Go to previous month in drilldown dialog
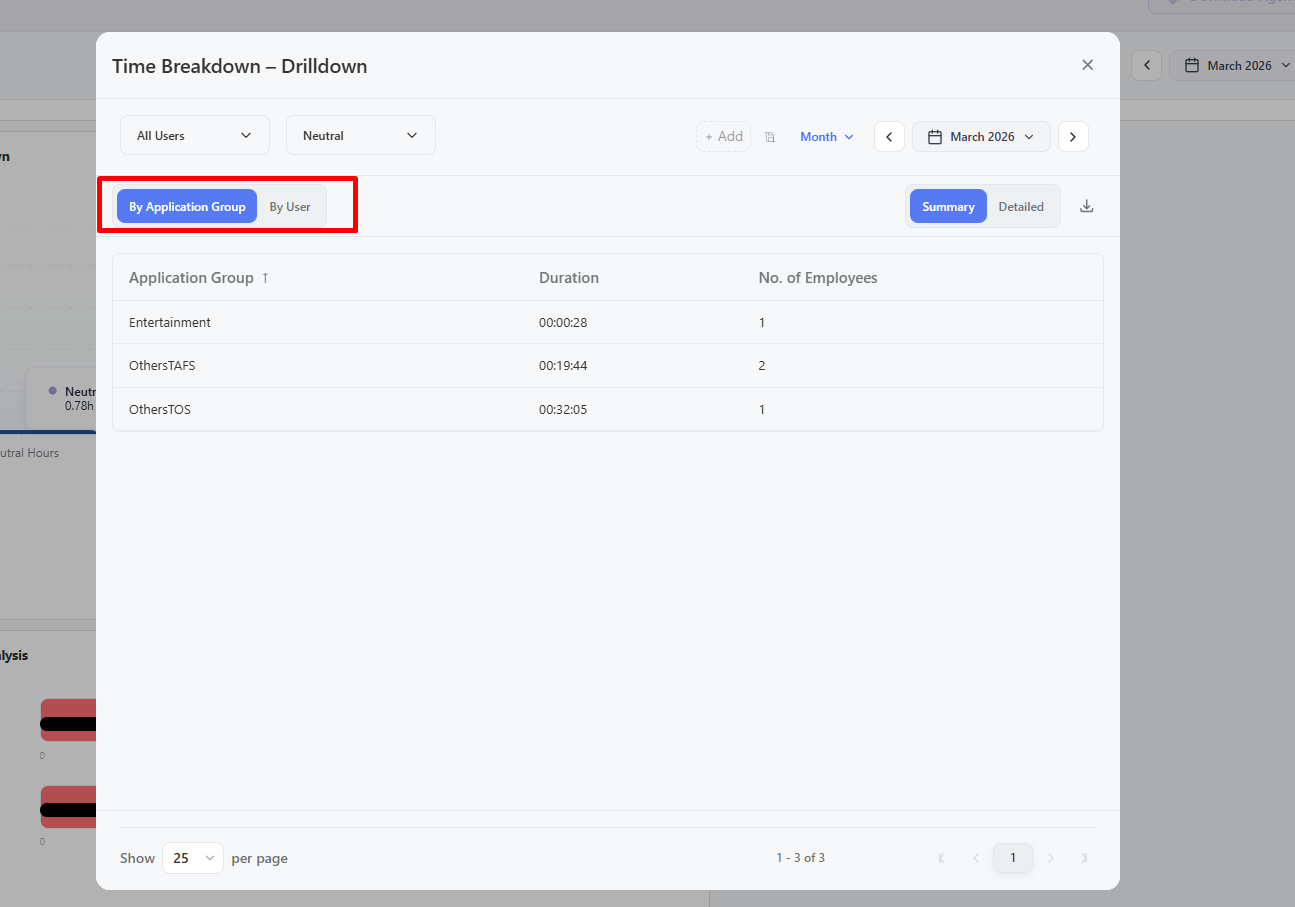This screenshot has height=907, width=1295. (889, 137)
